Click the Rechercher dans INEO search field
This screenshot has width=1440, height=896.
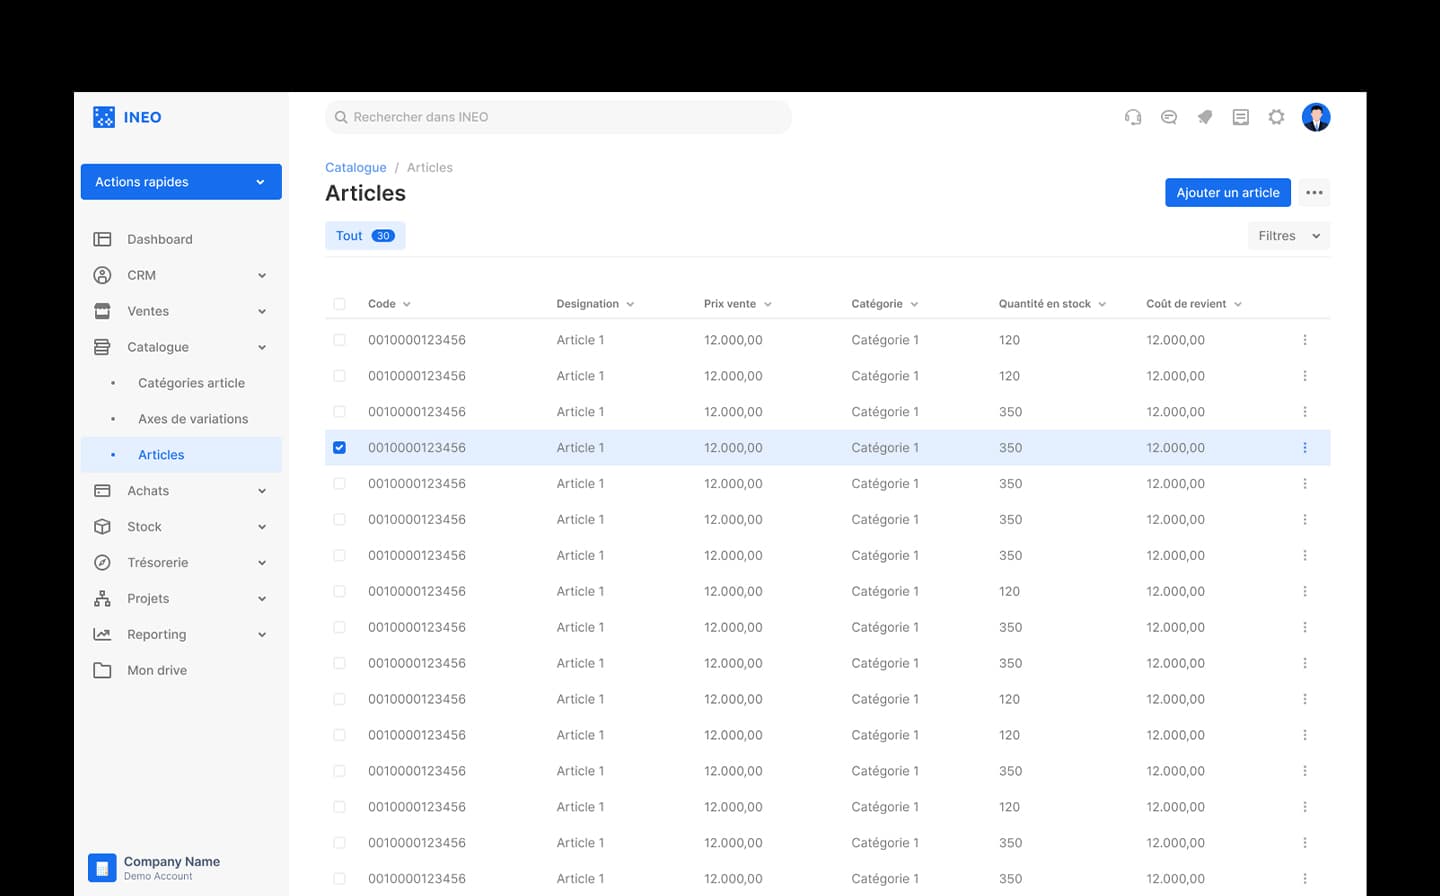[x=558, y=117]
